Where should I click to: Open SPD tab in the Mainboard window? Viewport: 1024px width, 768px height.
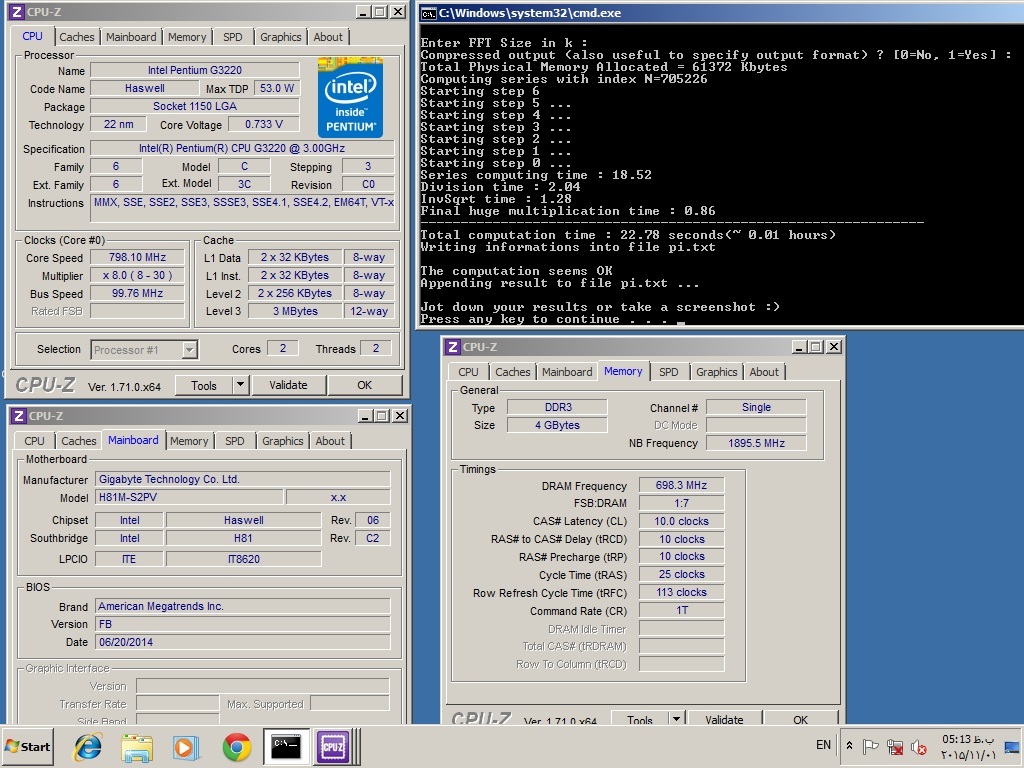234,441
